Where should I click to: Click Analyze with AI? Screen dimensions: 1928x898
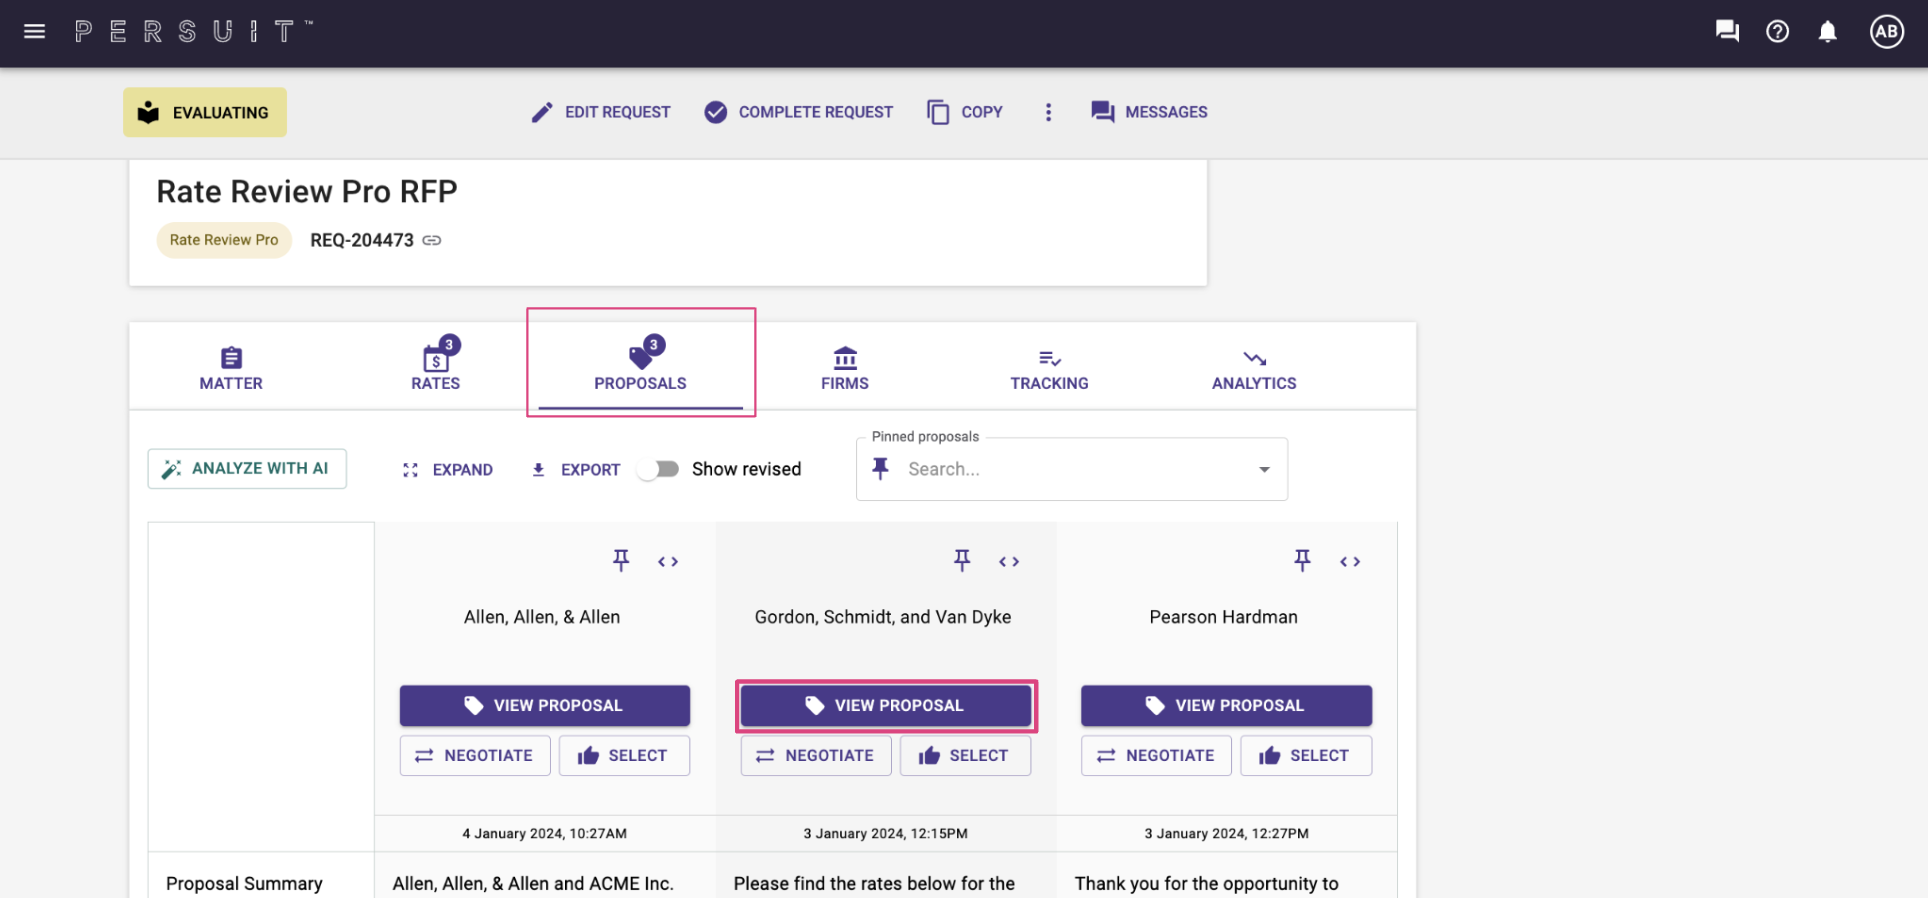[247, 469]
